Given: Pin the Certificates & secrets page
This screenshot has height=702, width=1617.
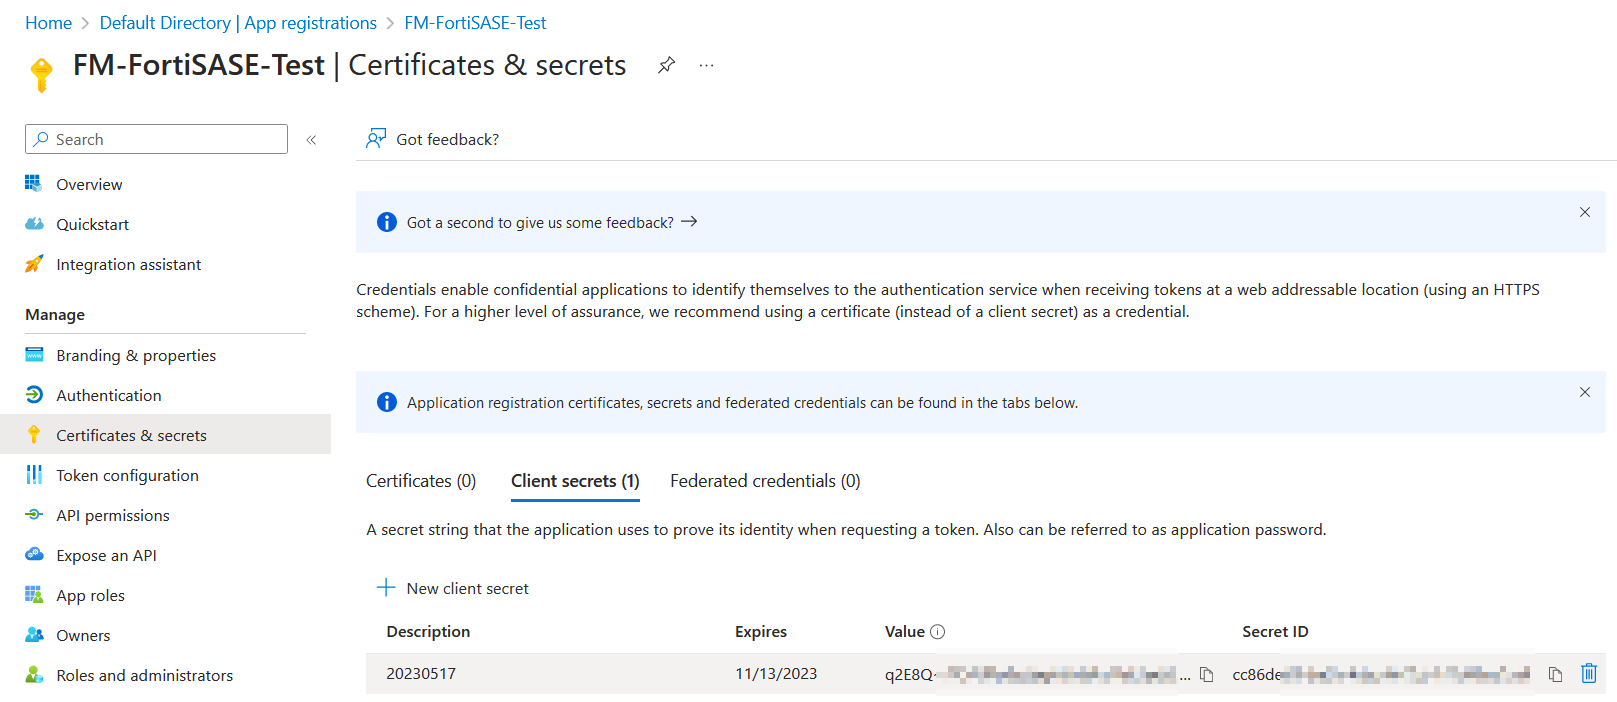Looking at the screenshot, I should 665,64.
